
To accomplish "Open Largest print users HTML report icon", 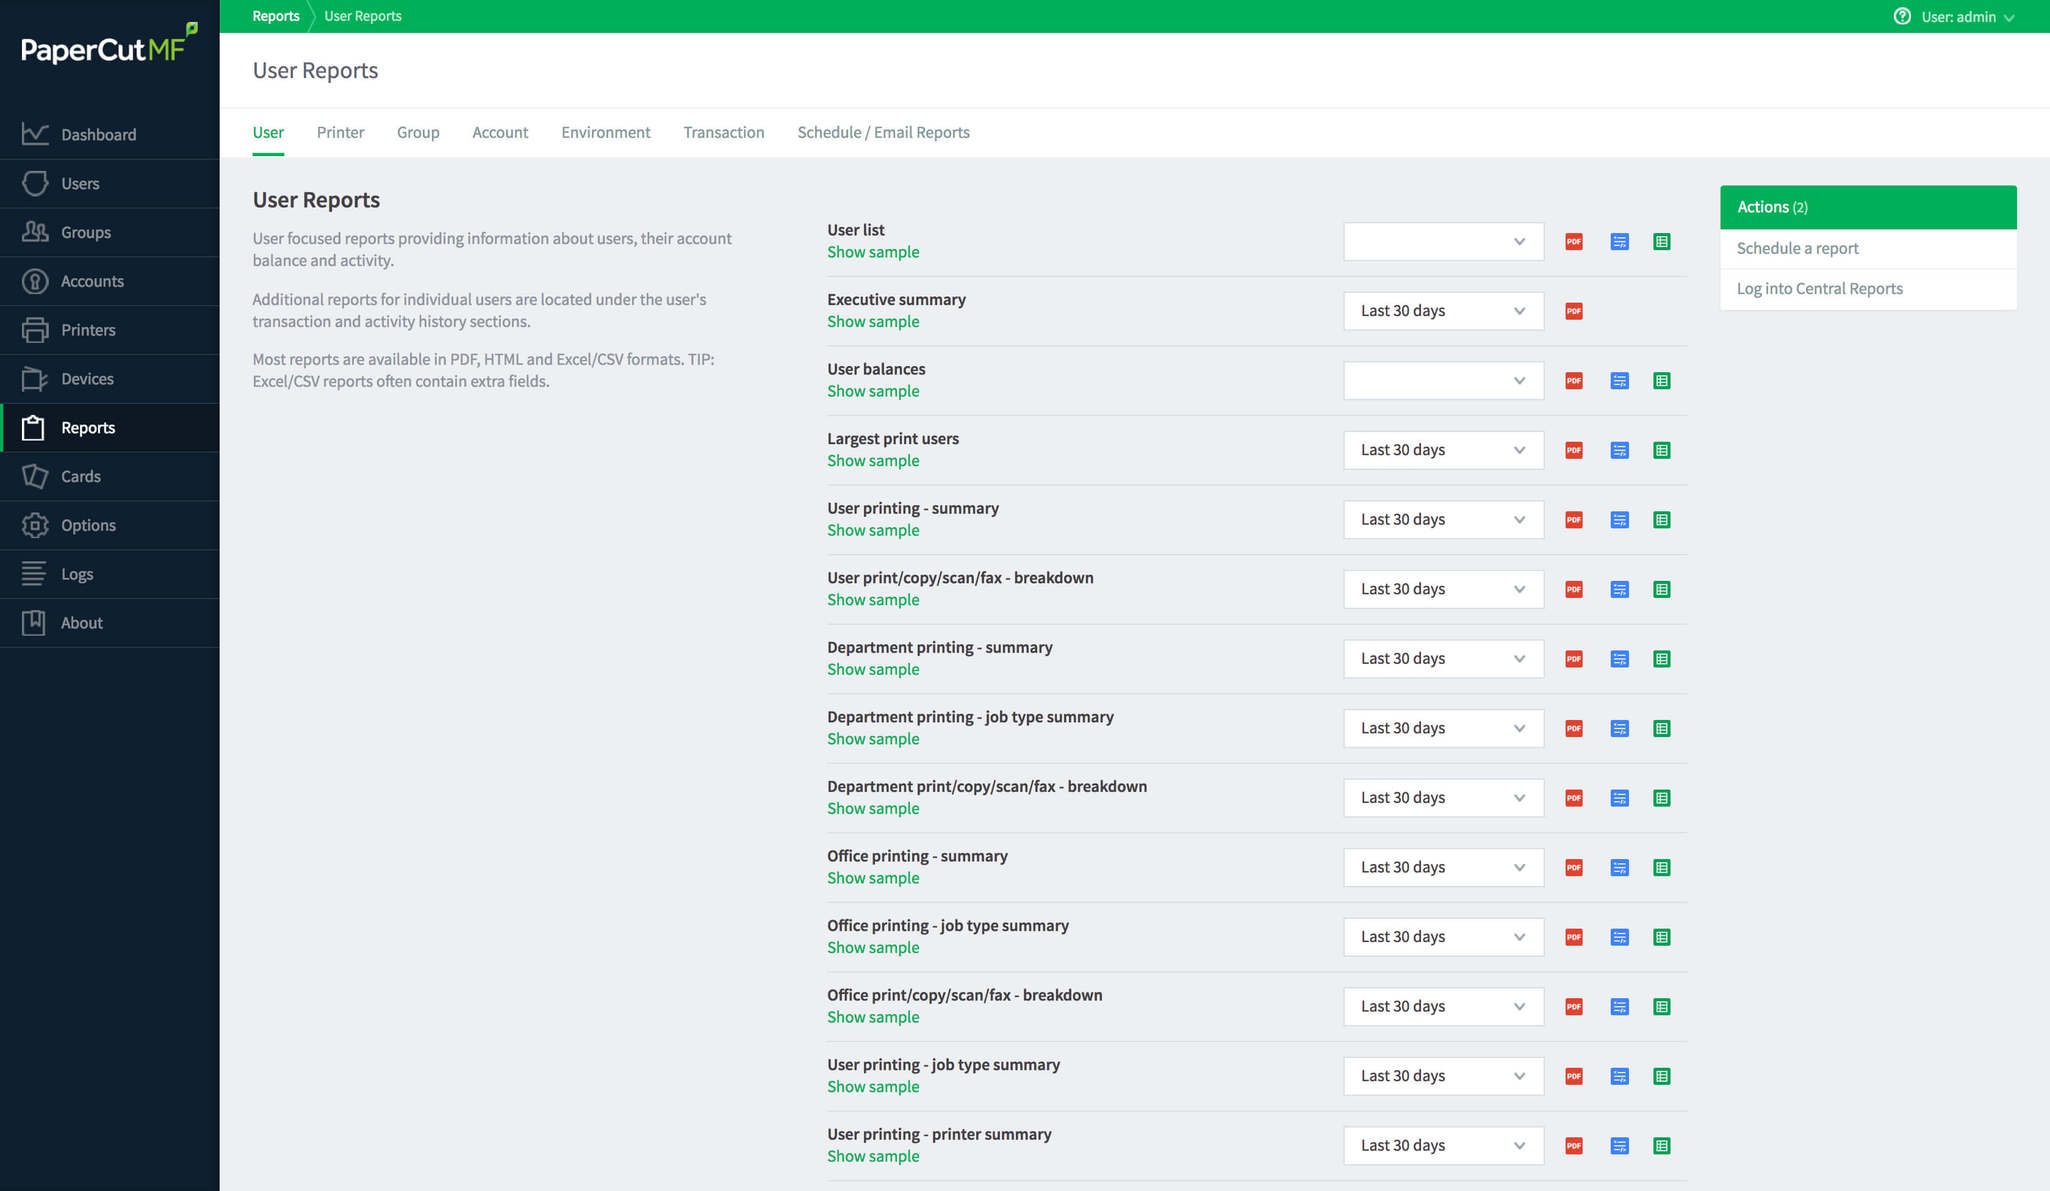I will (1619, 451).
